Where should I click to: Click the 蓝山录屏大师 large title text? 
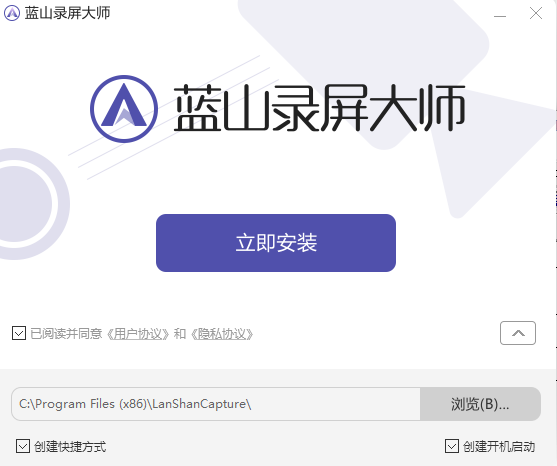pos(319,108)
